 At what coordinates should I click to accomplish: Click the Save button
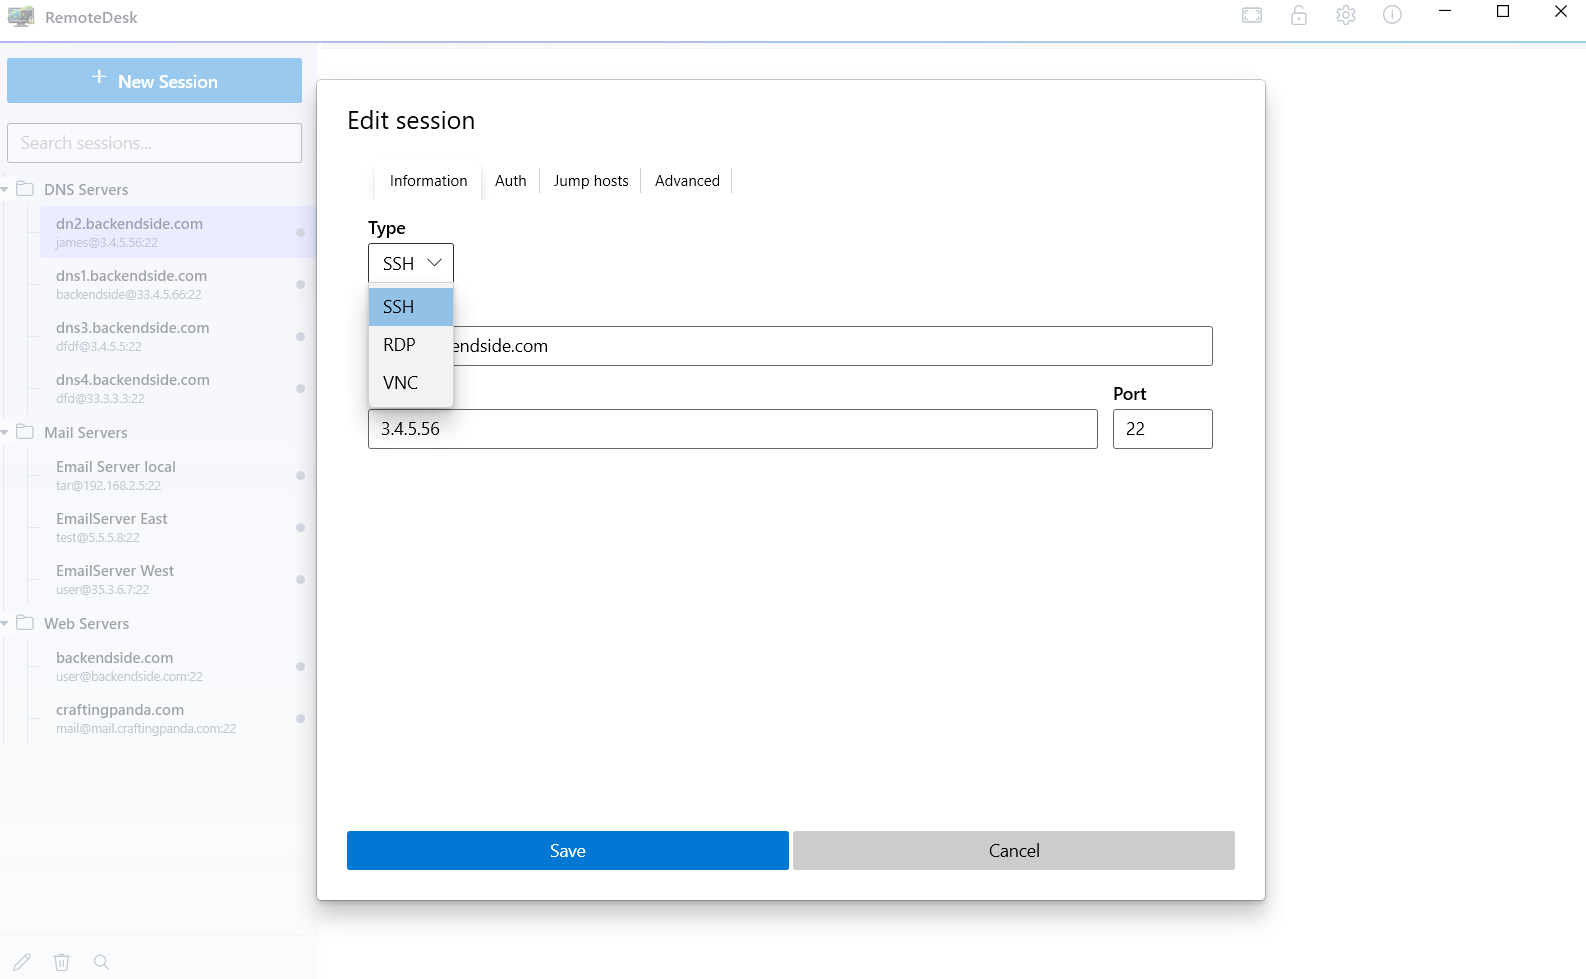tap(568, 851)
